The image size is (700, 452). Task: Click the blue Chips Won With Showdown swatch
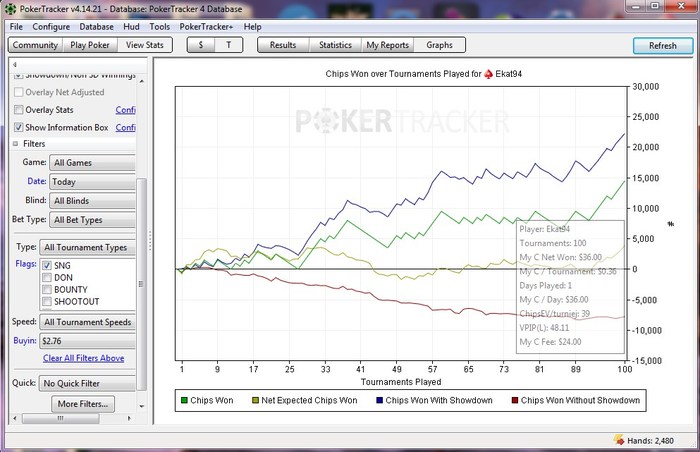point(379,400)
